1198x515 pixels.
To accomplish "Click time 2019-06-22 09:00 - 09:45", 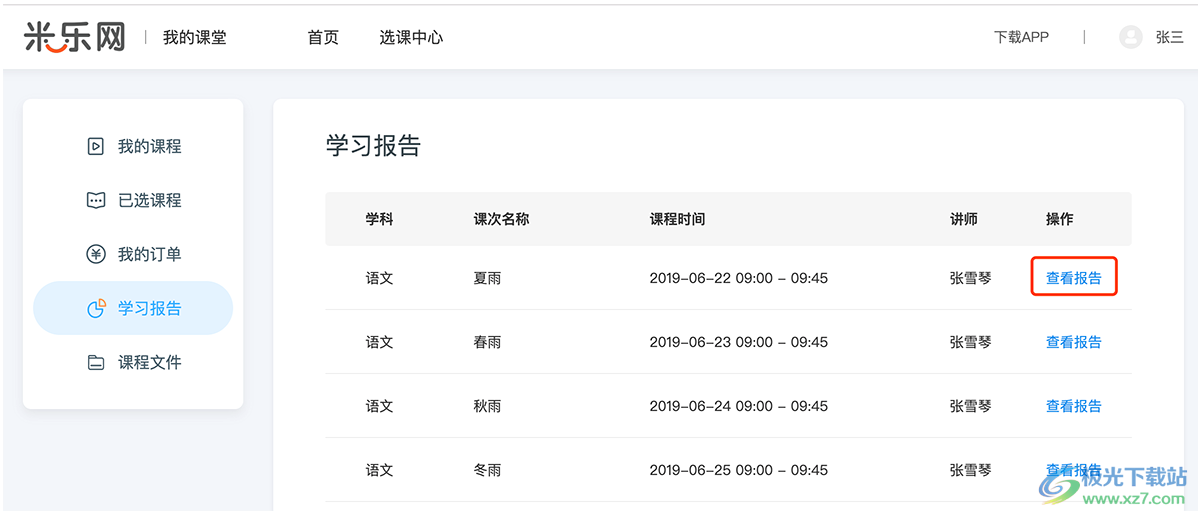I will 739,278.
